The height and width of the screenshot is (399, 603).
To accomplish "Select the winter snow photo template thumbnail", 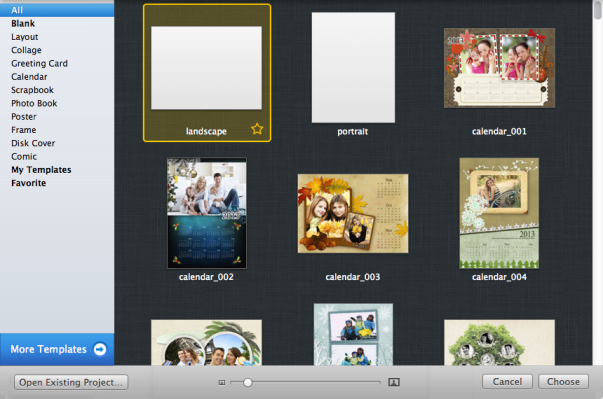I will [353, 334].
